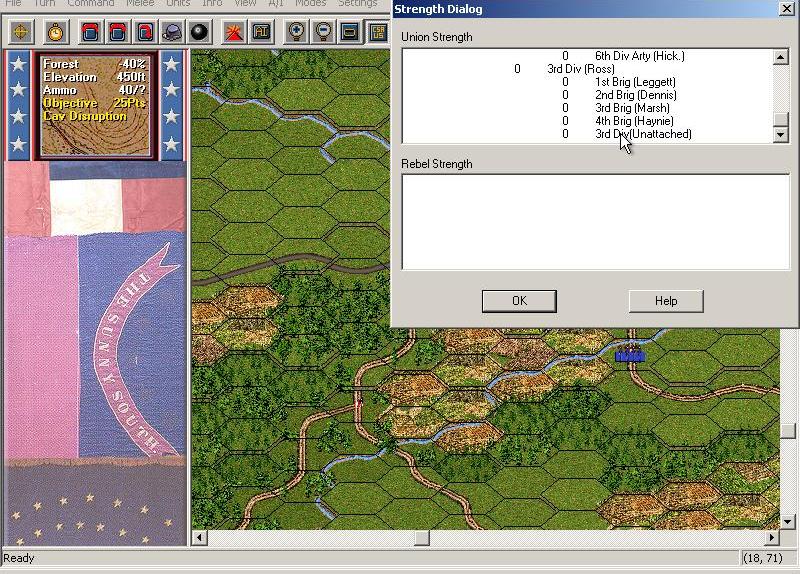Image resolution: width=800 pixels, height=574 pixels.
Task: Click the black cannonball toolbar icon
Action: [x=199, y=31]
